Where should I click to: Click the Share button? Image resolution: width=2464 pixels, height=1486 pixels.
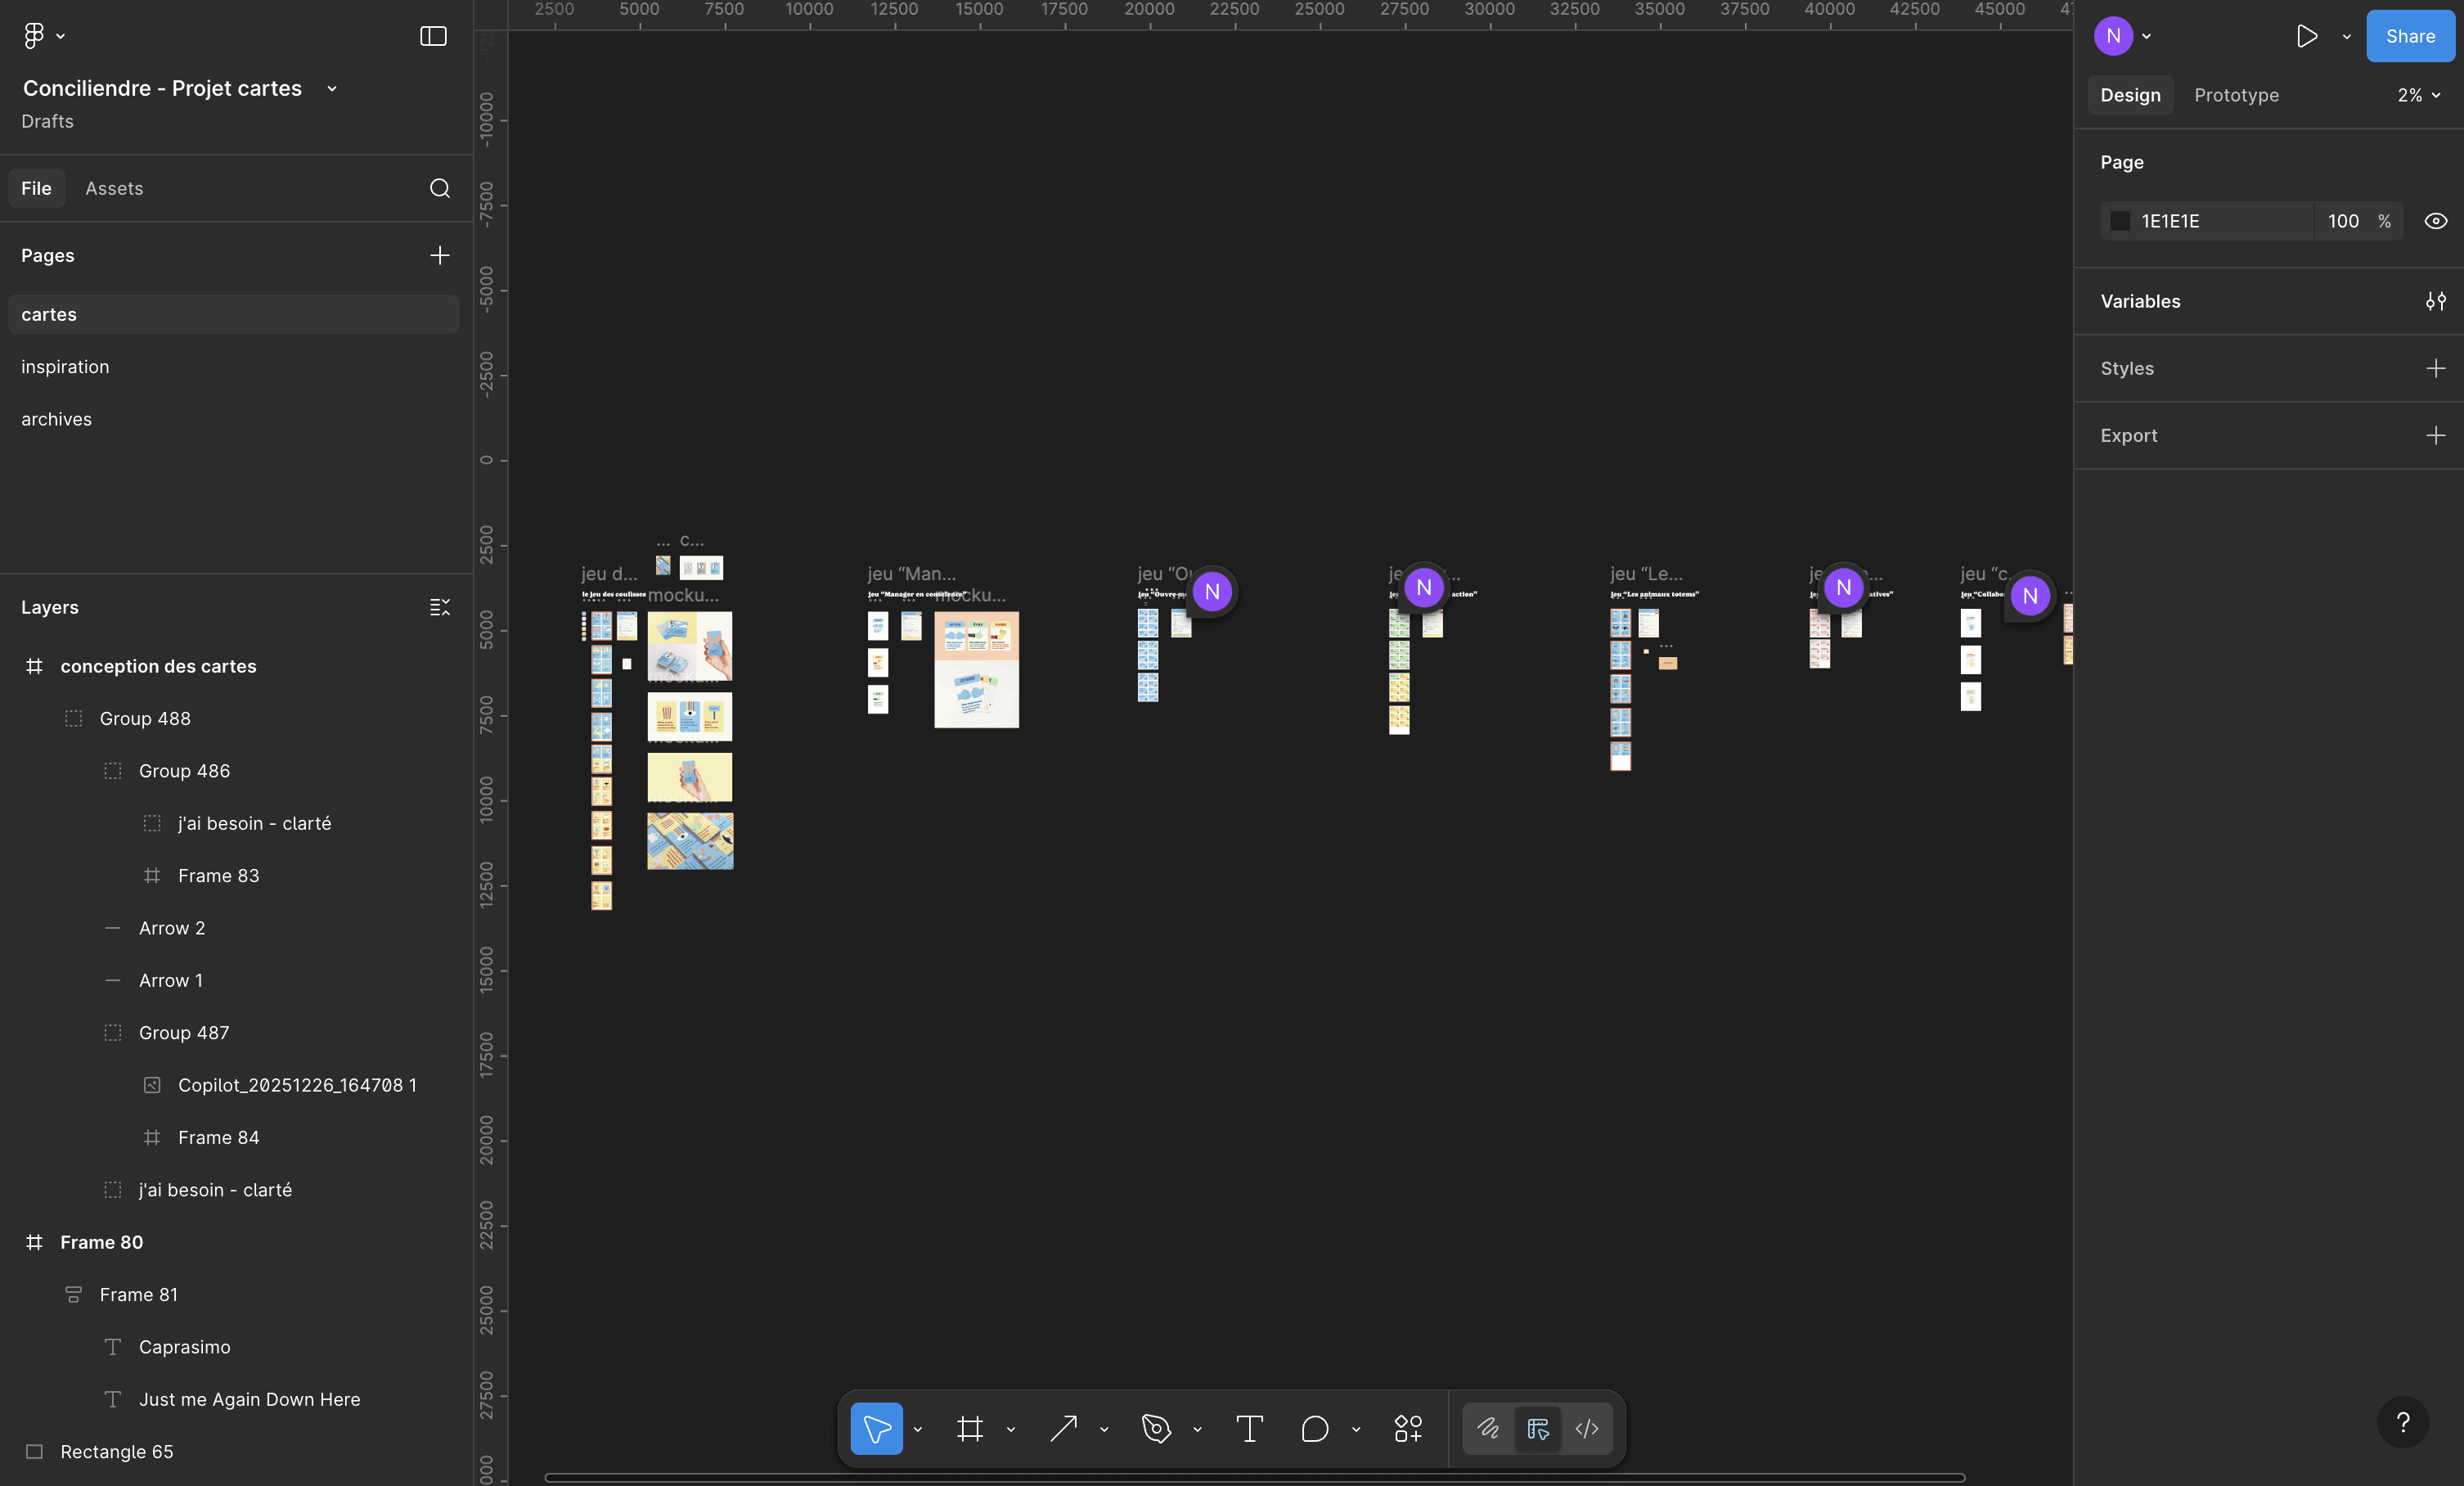tap(2409, 36)
